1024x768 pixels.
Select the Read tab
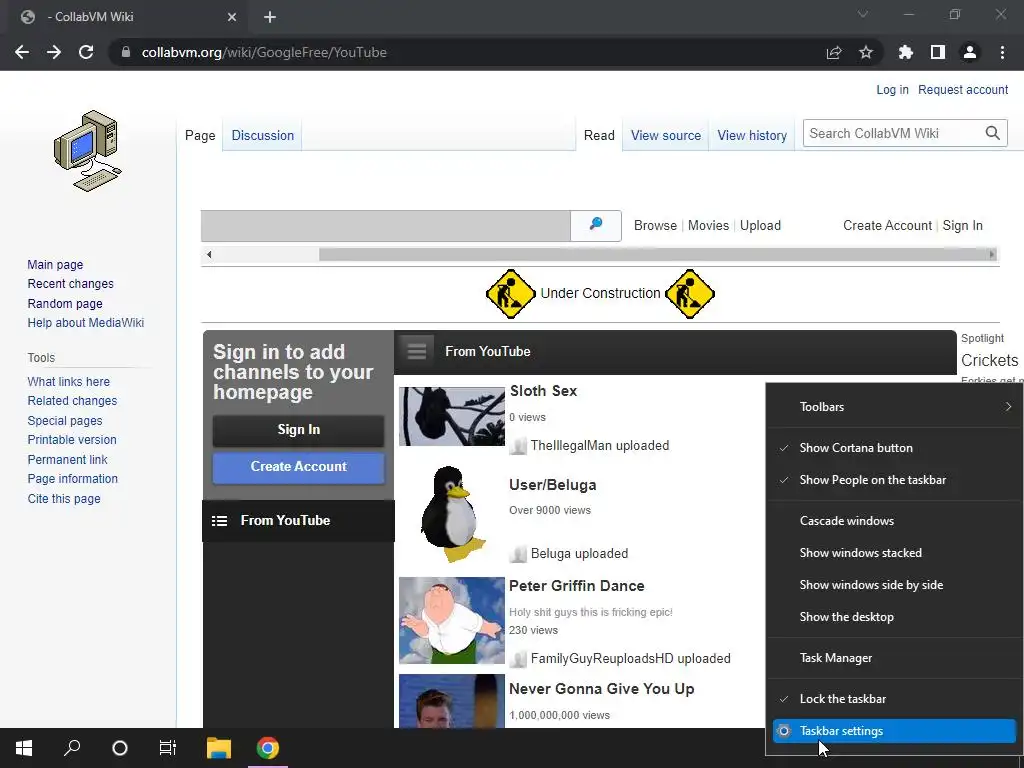pyautogui.click(x=599, y=135)
